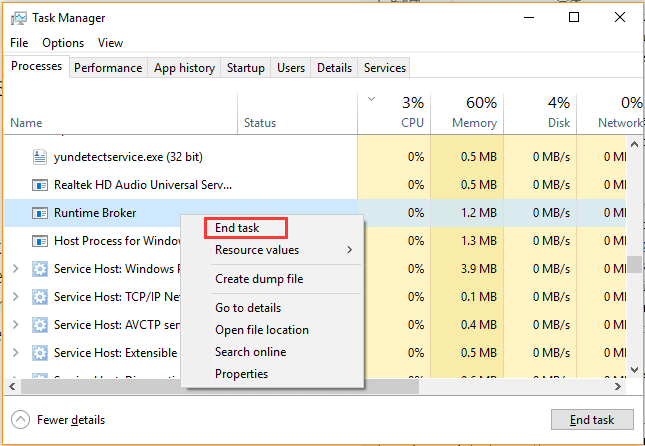The height and width of the screenshot is (446, 645).
Task: Click the vertical scrollbar down arrow
Action: pyautogui.click(x=634, y=370)
